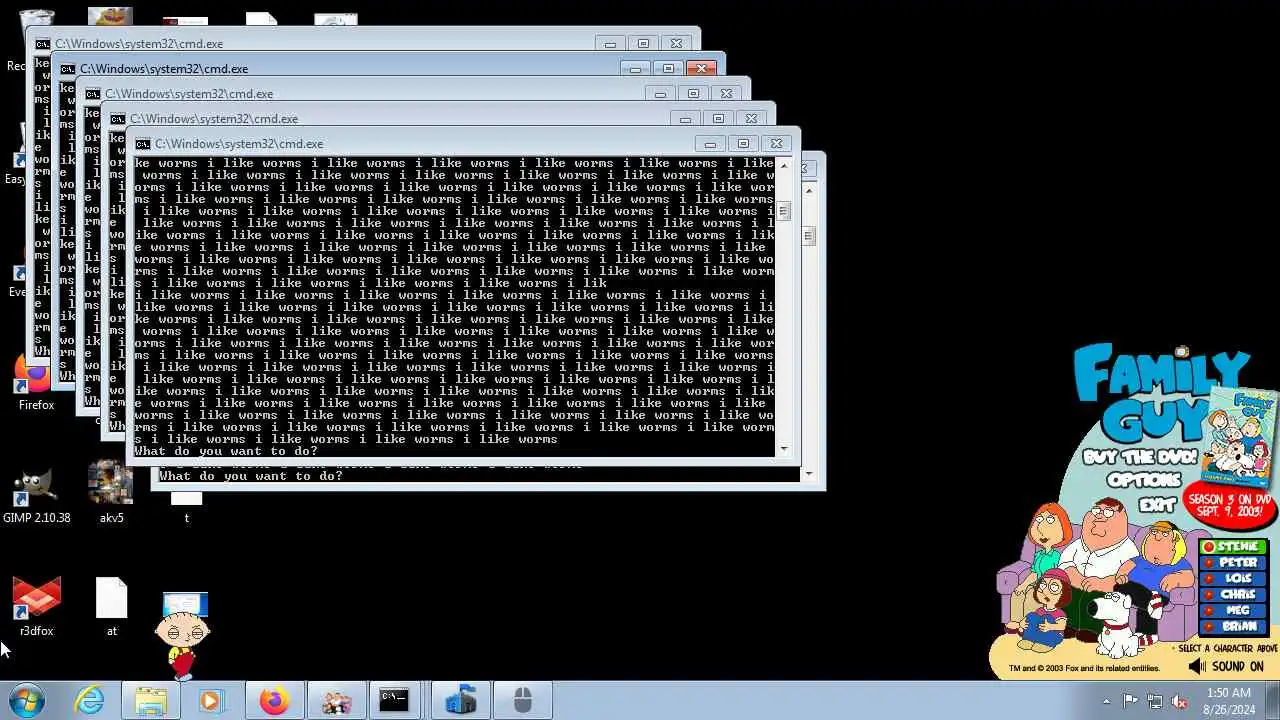The image size is (1280, 720).
Task: Open system menu icon of rearmost cmd window
Action: pos(43,44)
